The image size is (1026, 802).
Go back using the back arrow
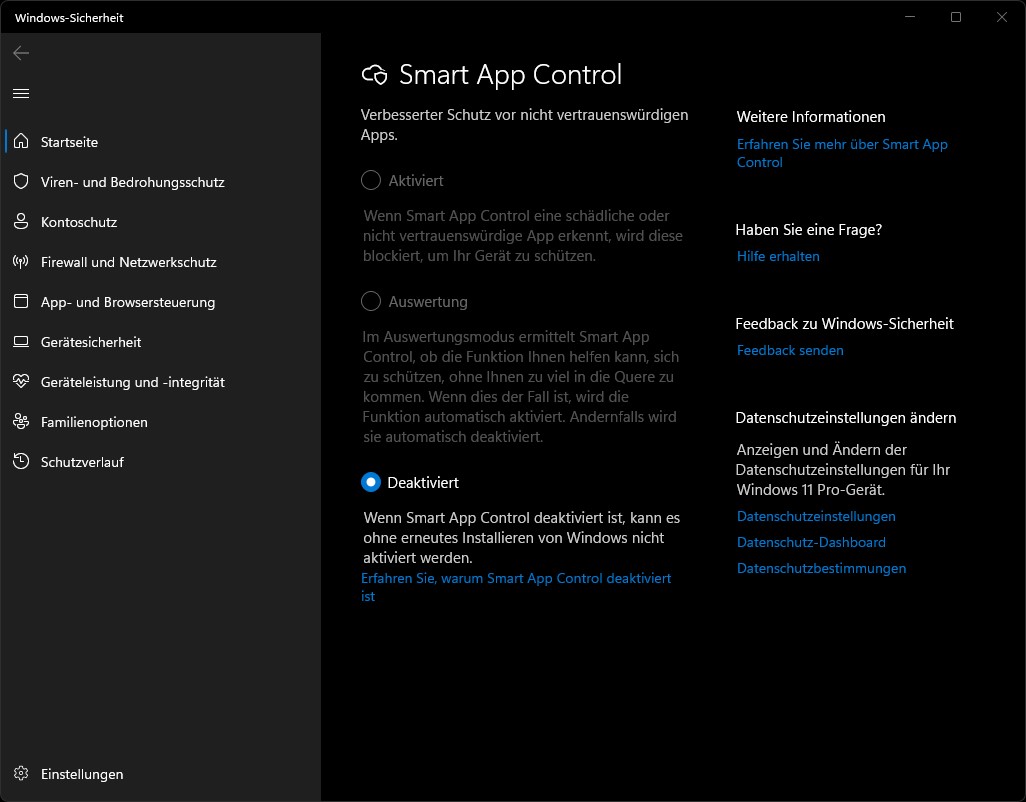click(x=21, y=53)
